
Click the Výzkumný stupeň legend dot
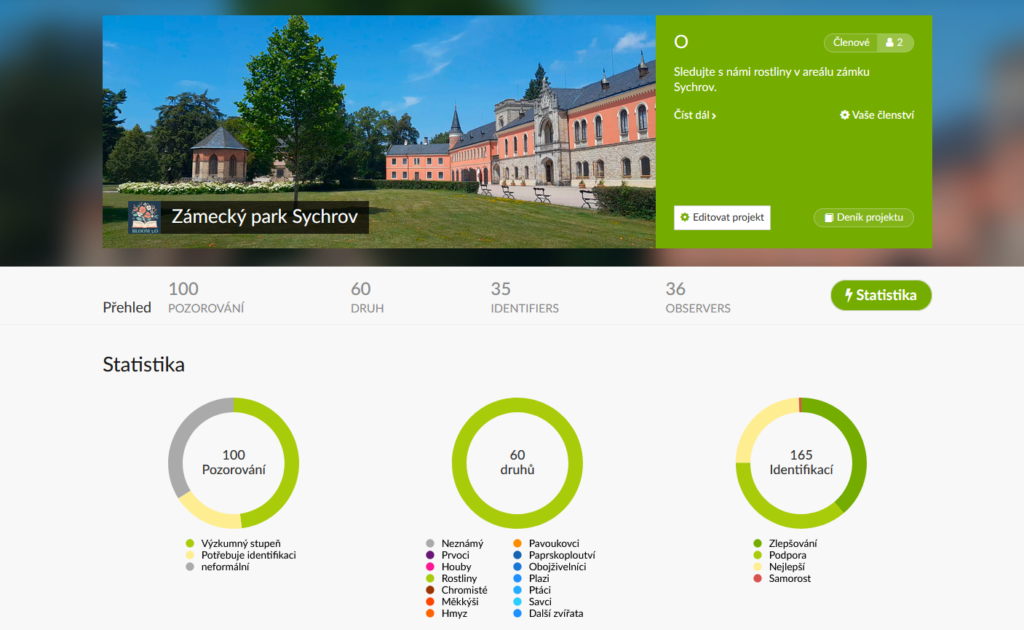(x=190, y=543)
